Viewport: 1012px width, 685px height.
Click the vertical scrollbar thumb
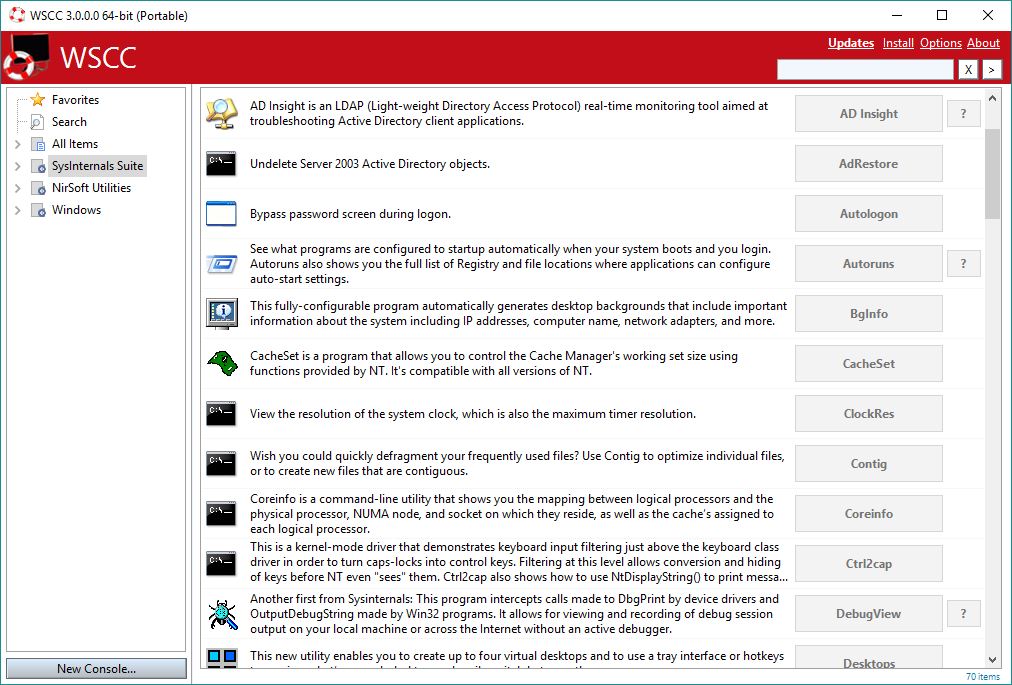click(x=993, y=174)
